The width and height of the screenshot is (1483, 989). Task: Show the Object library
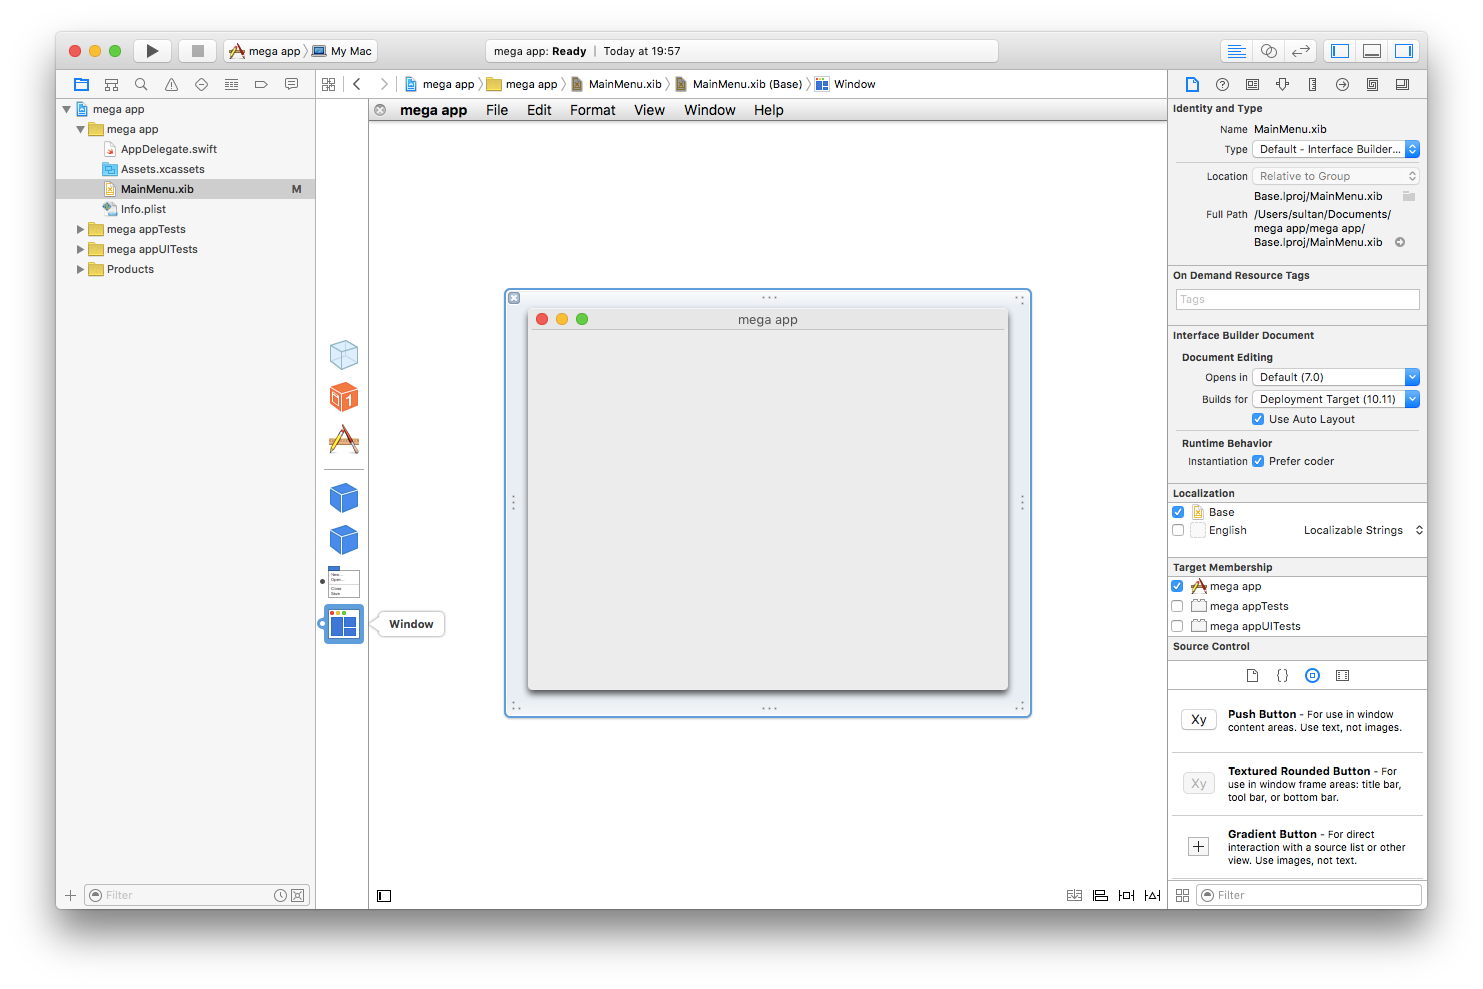(1312, 676)
